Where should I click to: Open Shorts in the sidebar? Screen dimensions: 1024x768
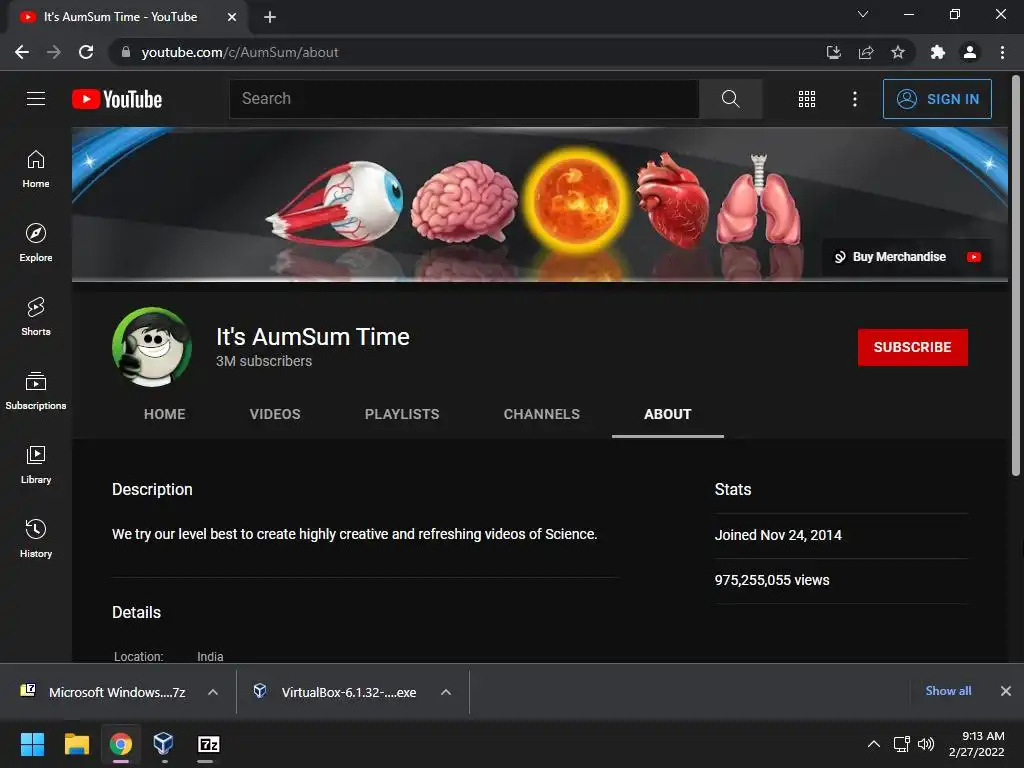[x=36, y=317]
